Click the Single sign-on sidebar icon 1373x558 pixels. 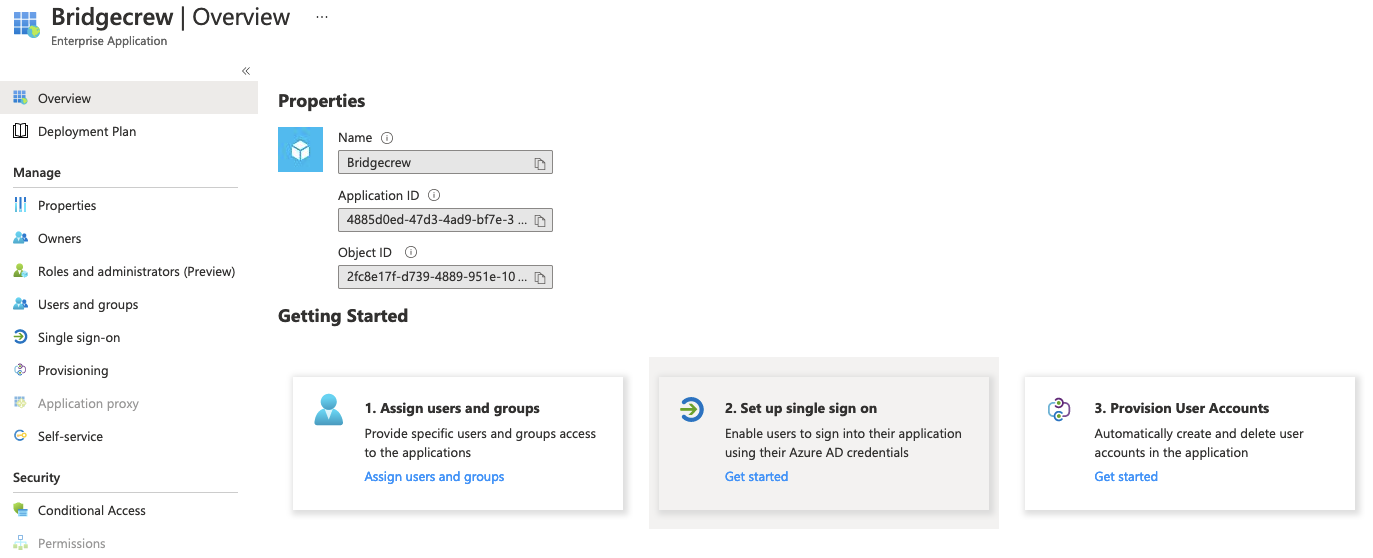pos(20,337)
